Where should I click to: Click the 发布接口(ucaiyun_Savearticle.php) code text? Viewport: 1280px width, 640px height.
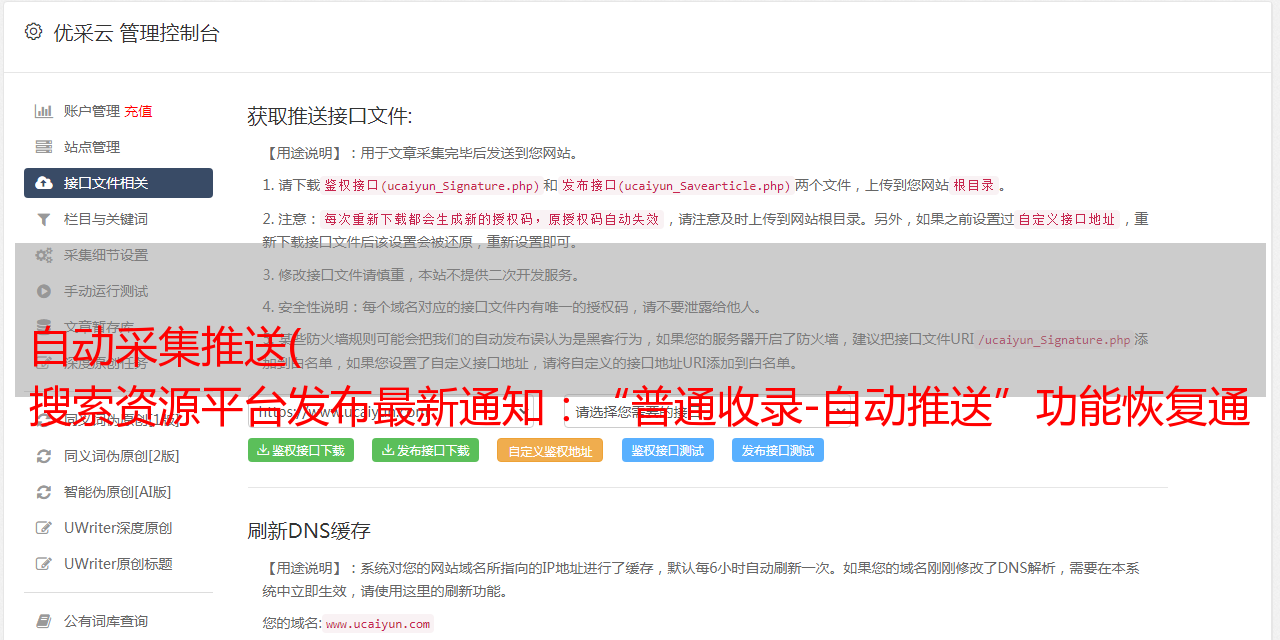pyautogui.click(x=677, y=186)
